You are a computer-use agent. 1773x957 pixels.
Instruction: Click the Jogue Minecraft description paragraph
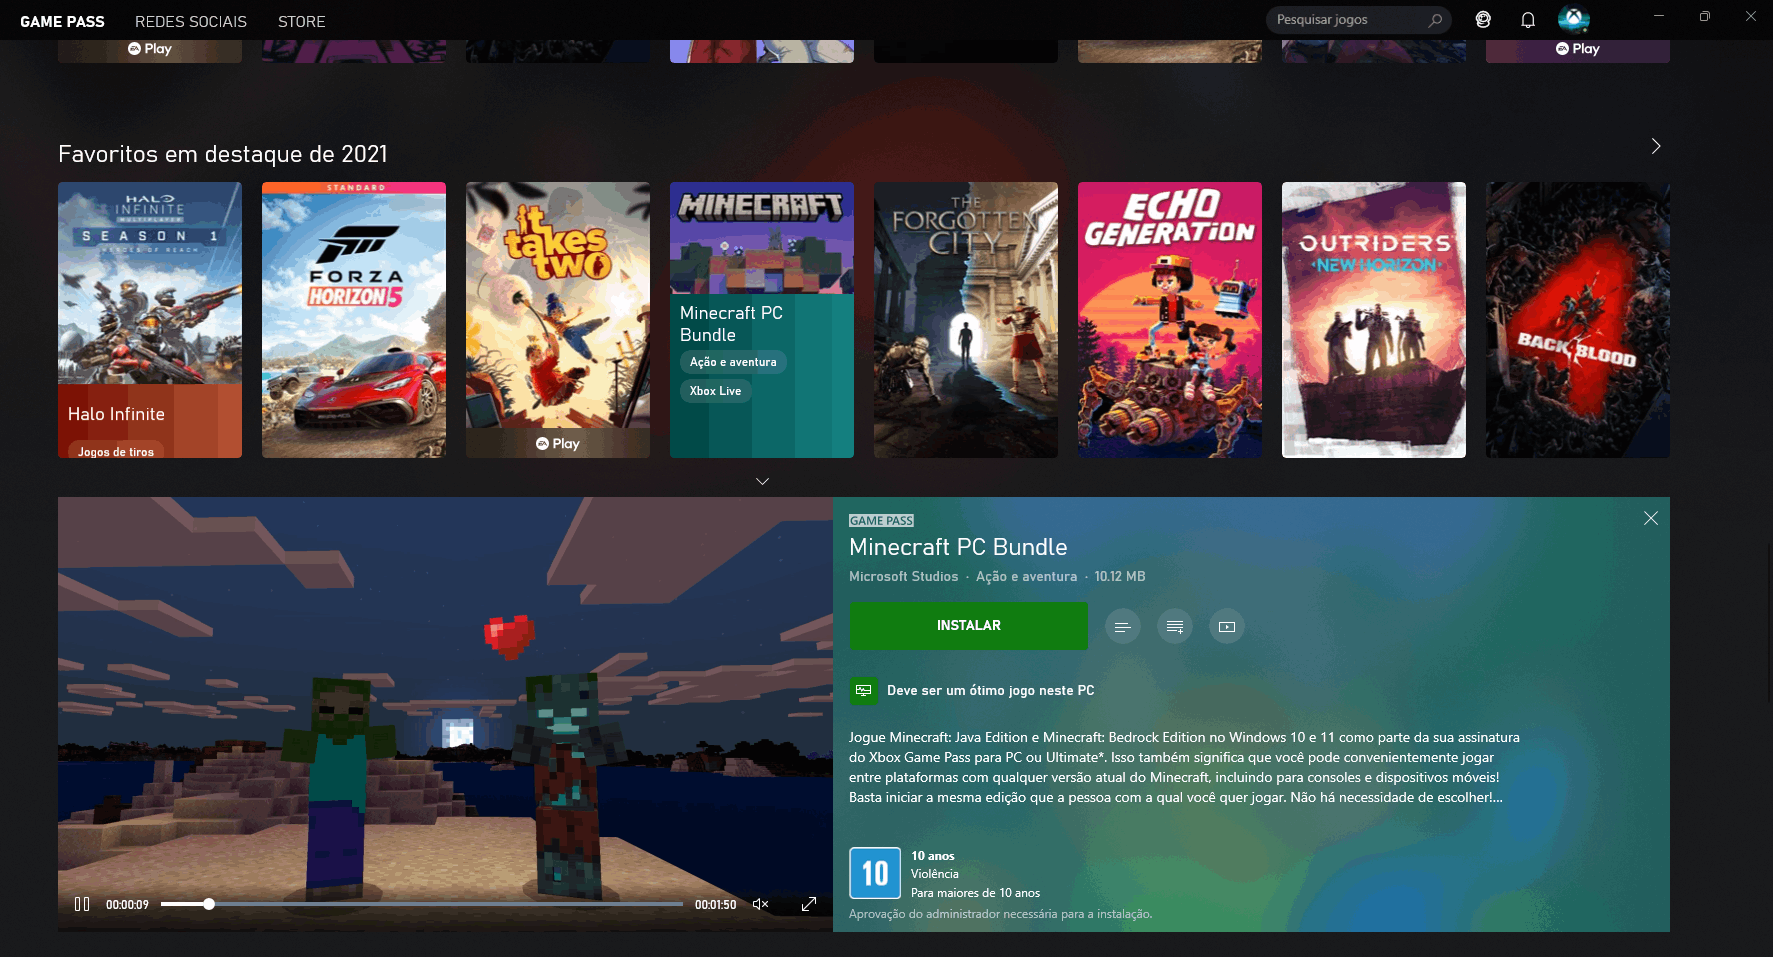tap(1184, 767)
